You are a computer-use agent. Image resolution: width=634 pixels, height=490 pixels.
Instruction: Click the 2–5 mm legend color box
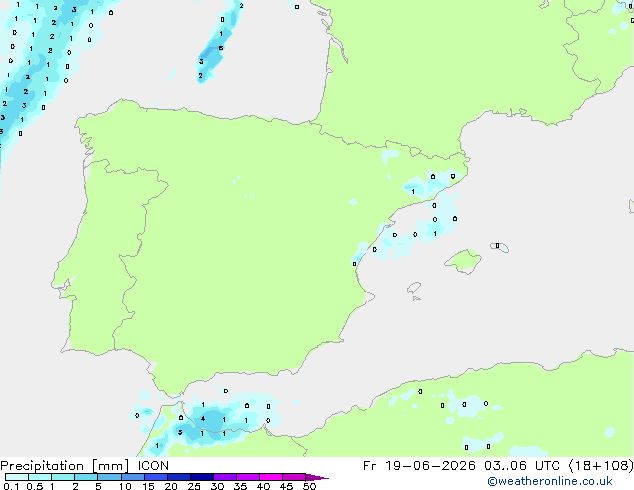pyautogui.click(x=86, y=477)
